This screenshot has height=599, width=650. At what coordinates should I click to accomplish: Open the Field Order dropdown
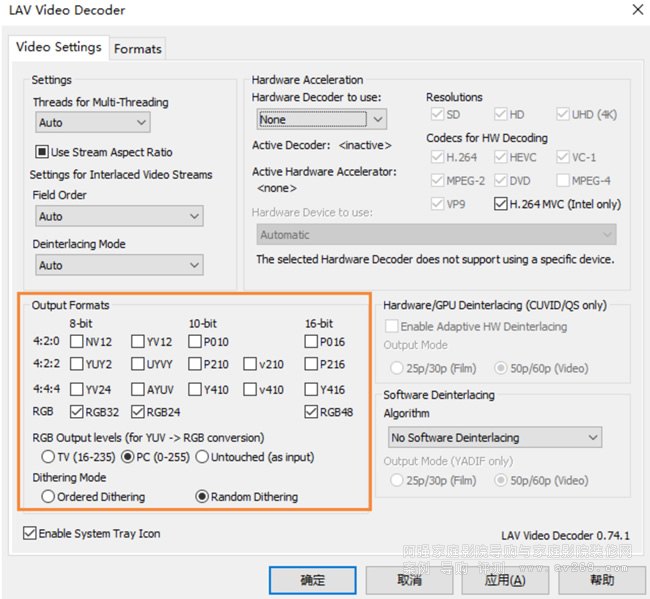click(118, 216)
